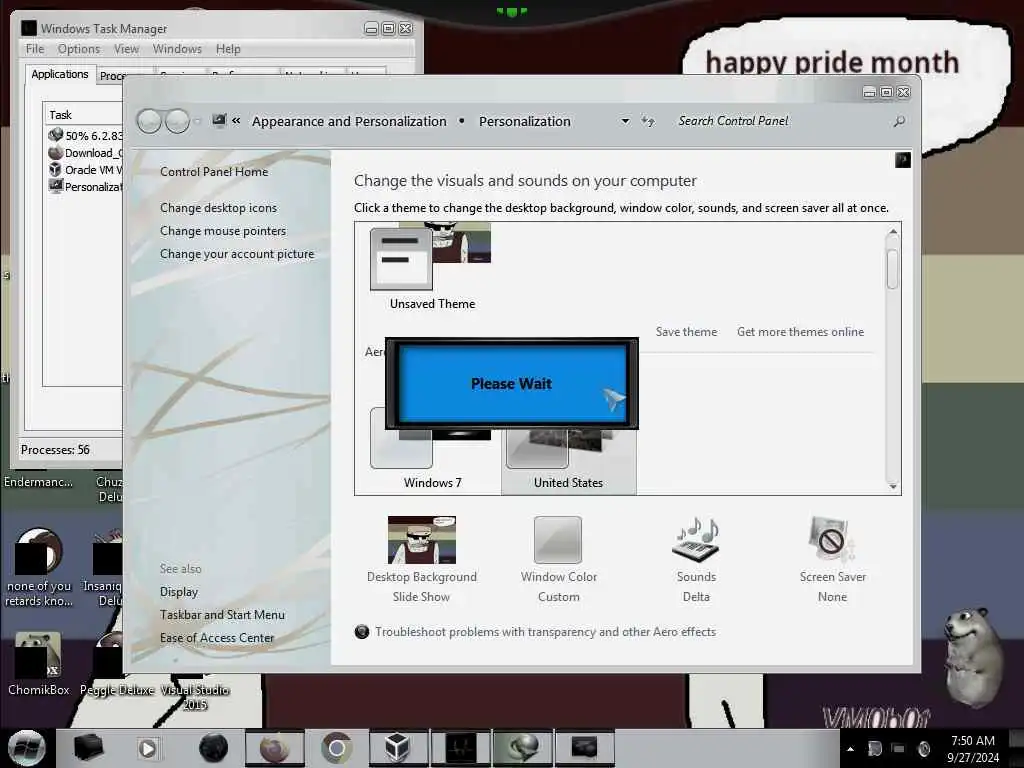Open the Visual Studio 2015 desktop shortcut
The width and height of the screenshot is (1024, 768).
195,696
